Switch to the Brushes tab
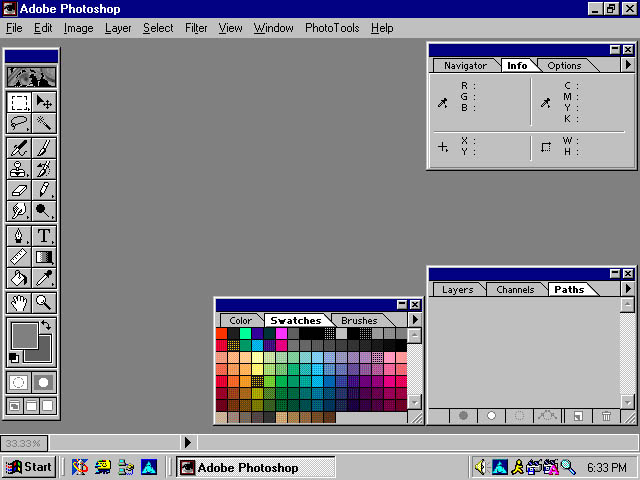Image resolution: width=640 pixels, height=480 pixels. (359, 320)
